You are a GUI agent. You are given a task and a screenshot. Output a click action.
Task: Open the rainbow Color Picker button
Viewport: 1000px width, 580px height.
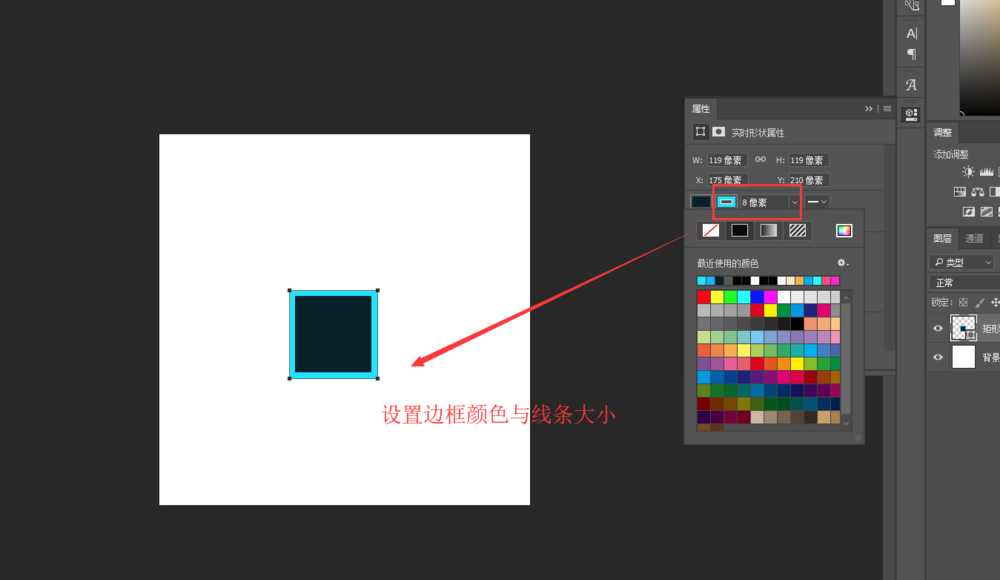tap(844, 230)
